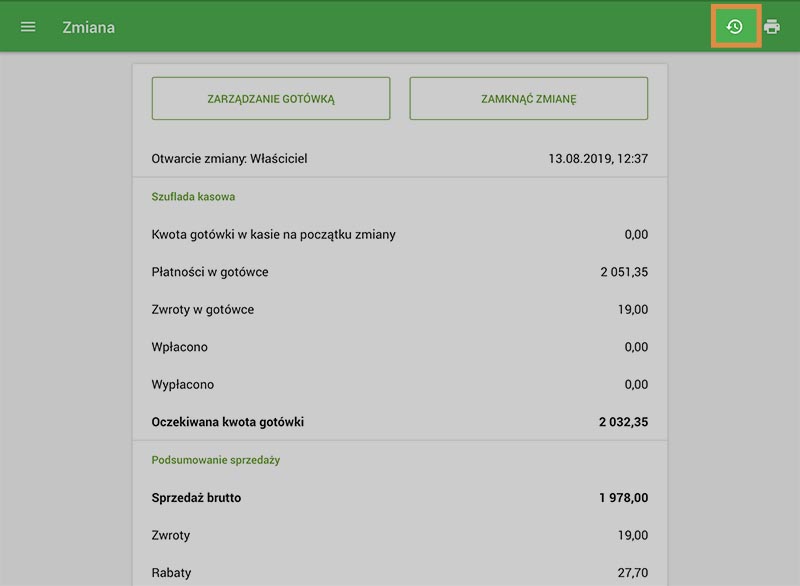The image size is (800, 586).
Task: Click the Rabaty amount 27,70
Action: tap(632, 573)
